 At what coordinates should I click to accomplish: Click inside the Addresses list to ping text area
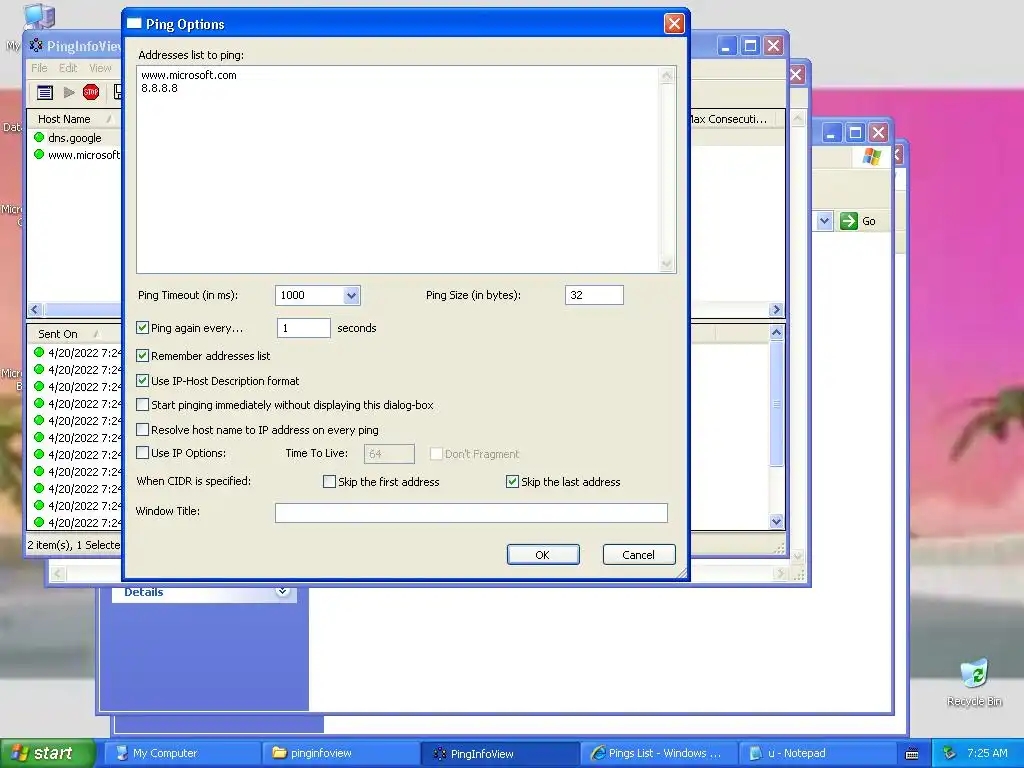398,170
